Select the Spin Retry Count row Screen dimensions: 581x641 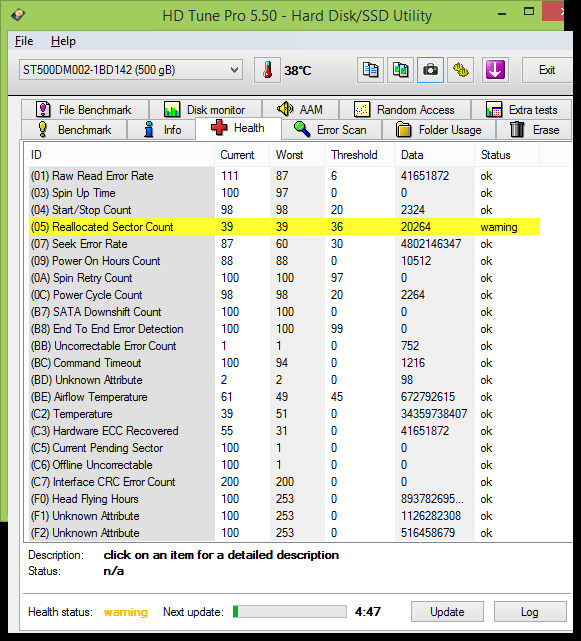tap(285, 278)
